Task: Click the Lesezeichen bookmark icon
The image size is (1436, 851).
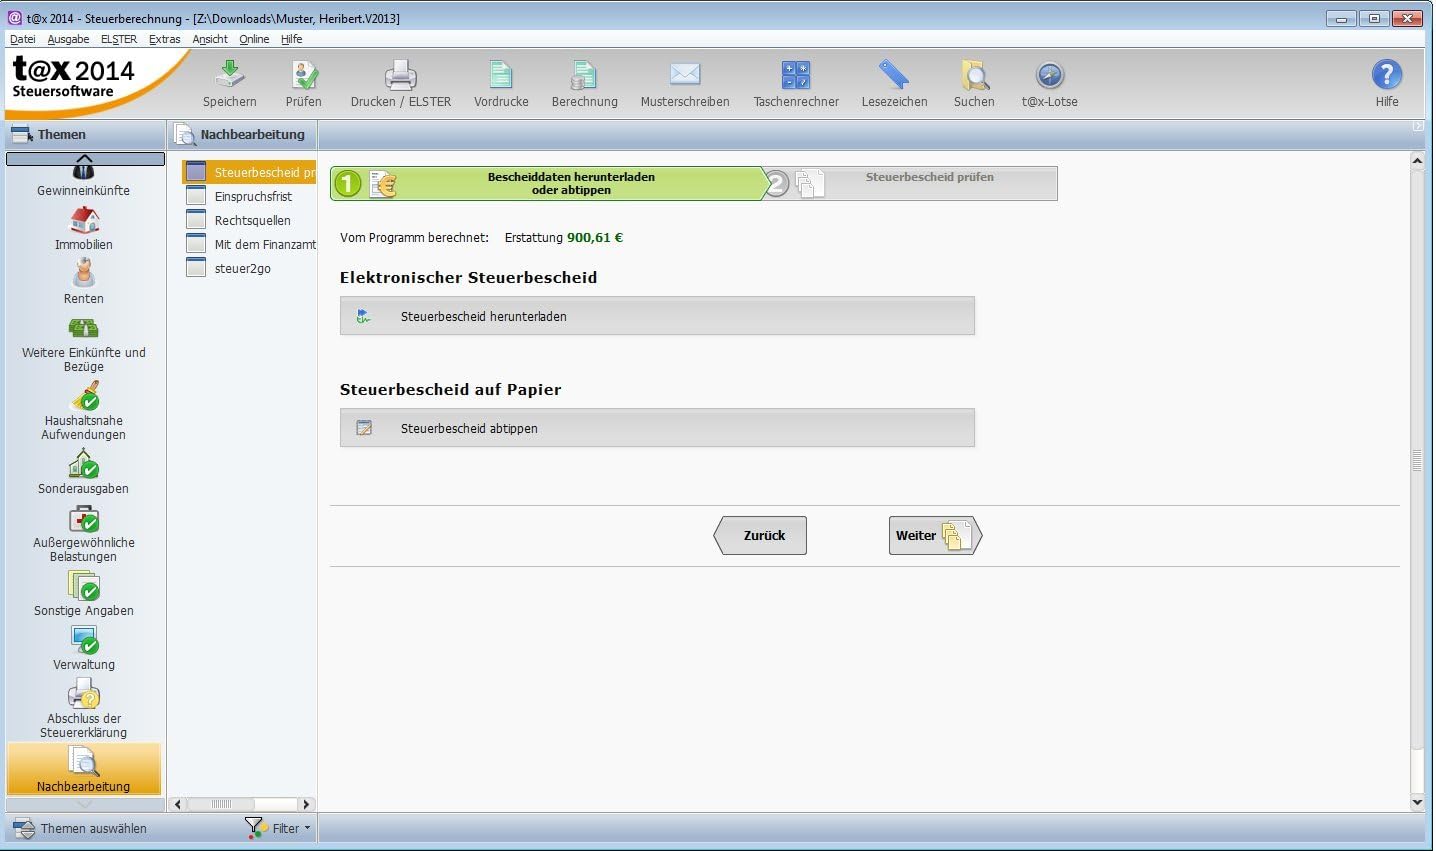Action: (x=894, y=76)
